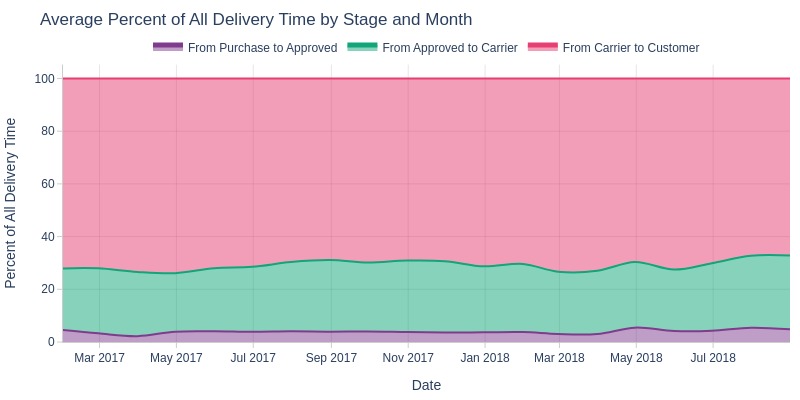Click the Mar 2017 x-axis label
The image size is (800, 400).
[99, 358]
